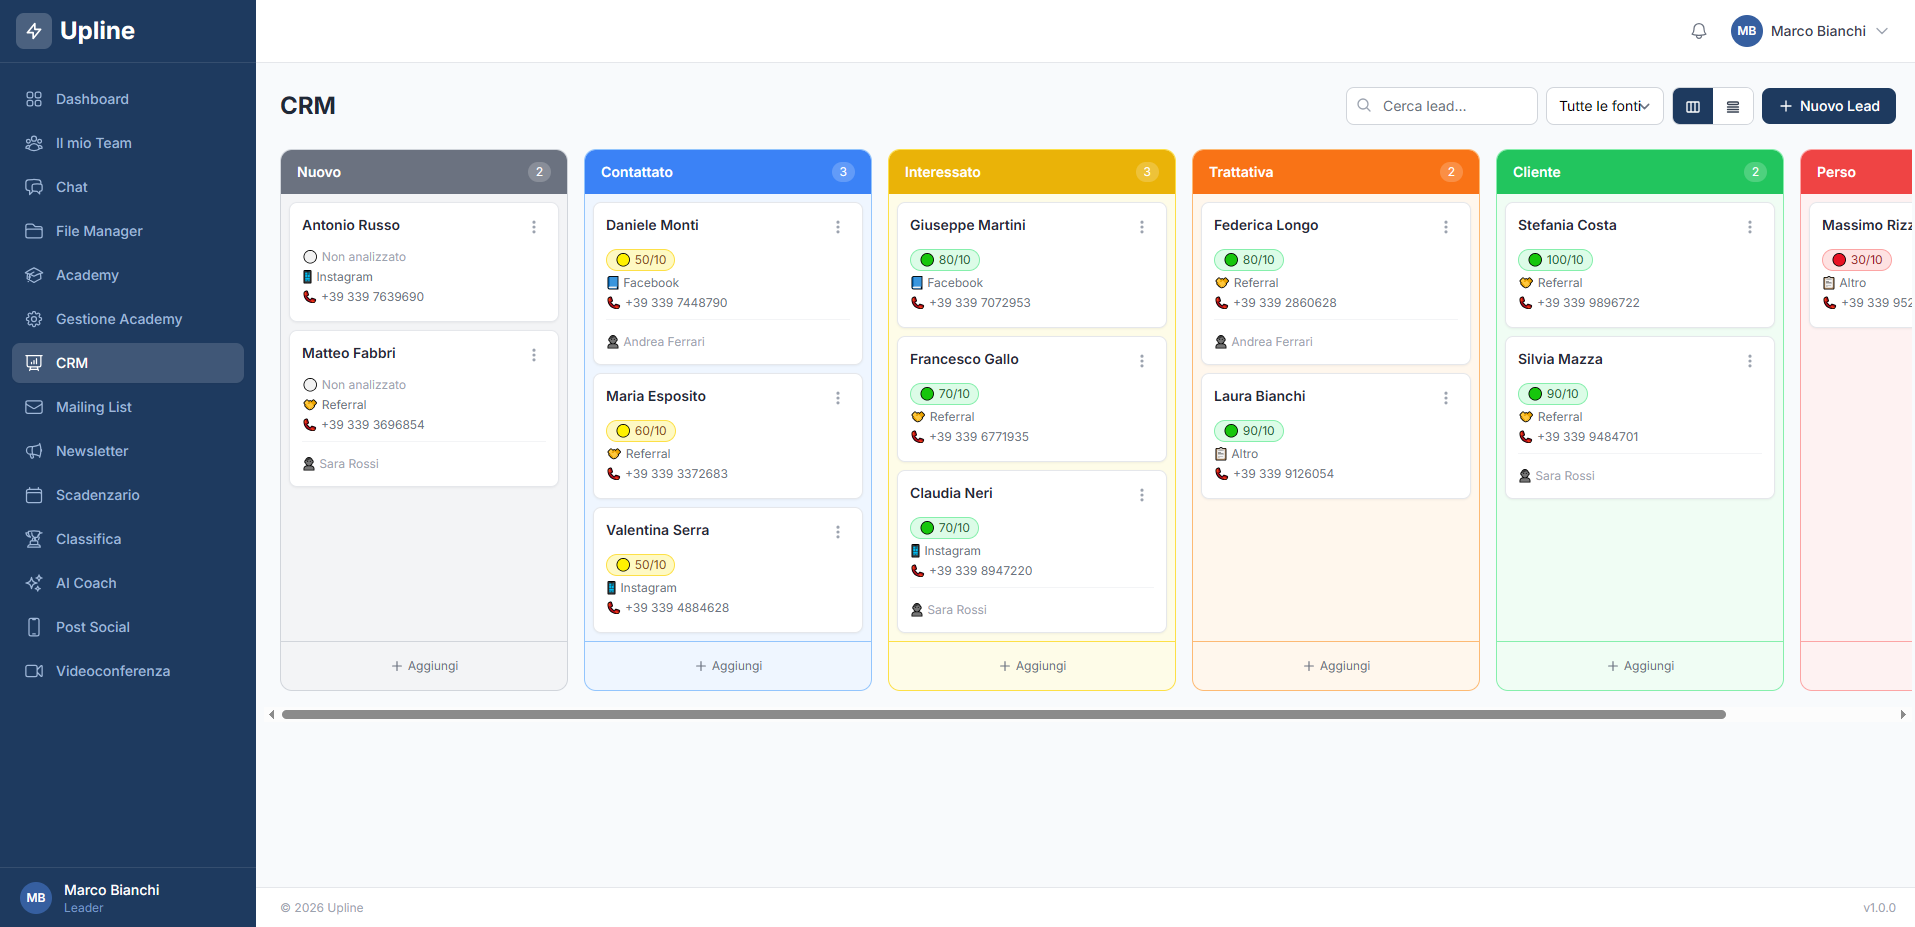The width and height of the screenshot is (1915, 927).
Task: Open the Videoconferenza section
Action: 112,671
